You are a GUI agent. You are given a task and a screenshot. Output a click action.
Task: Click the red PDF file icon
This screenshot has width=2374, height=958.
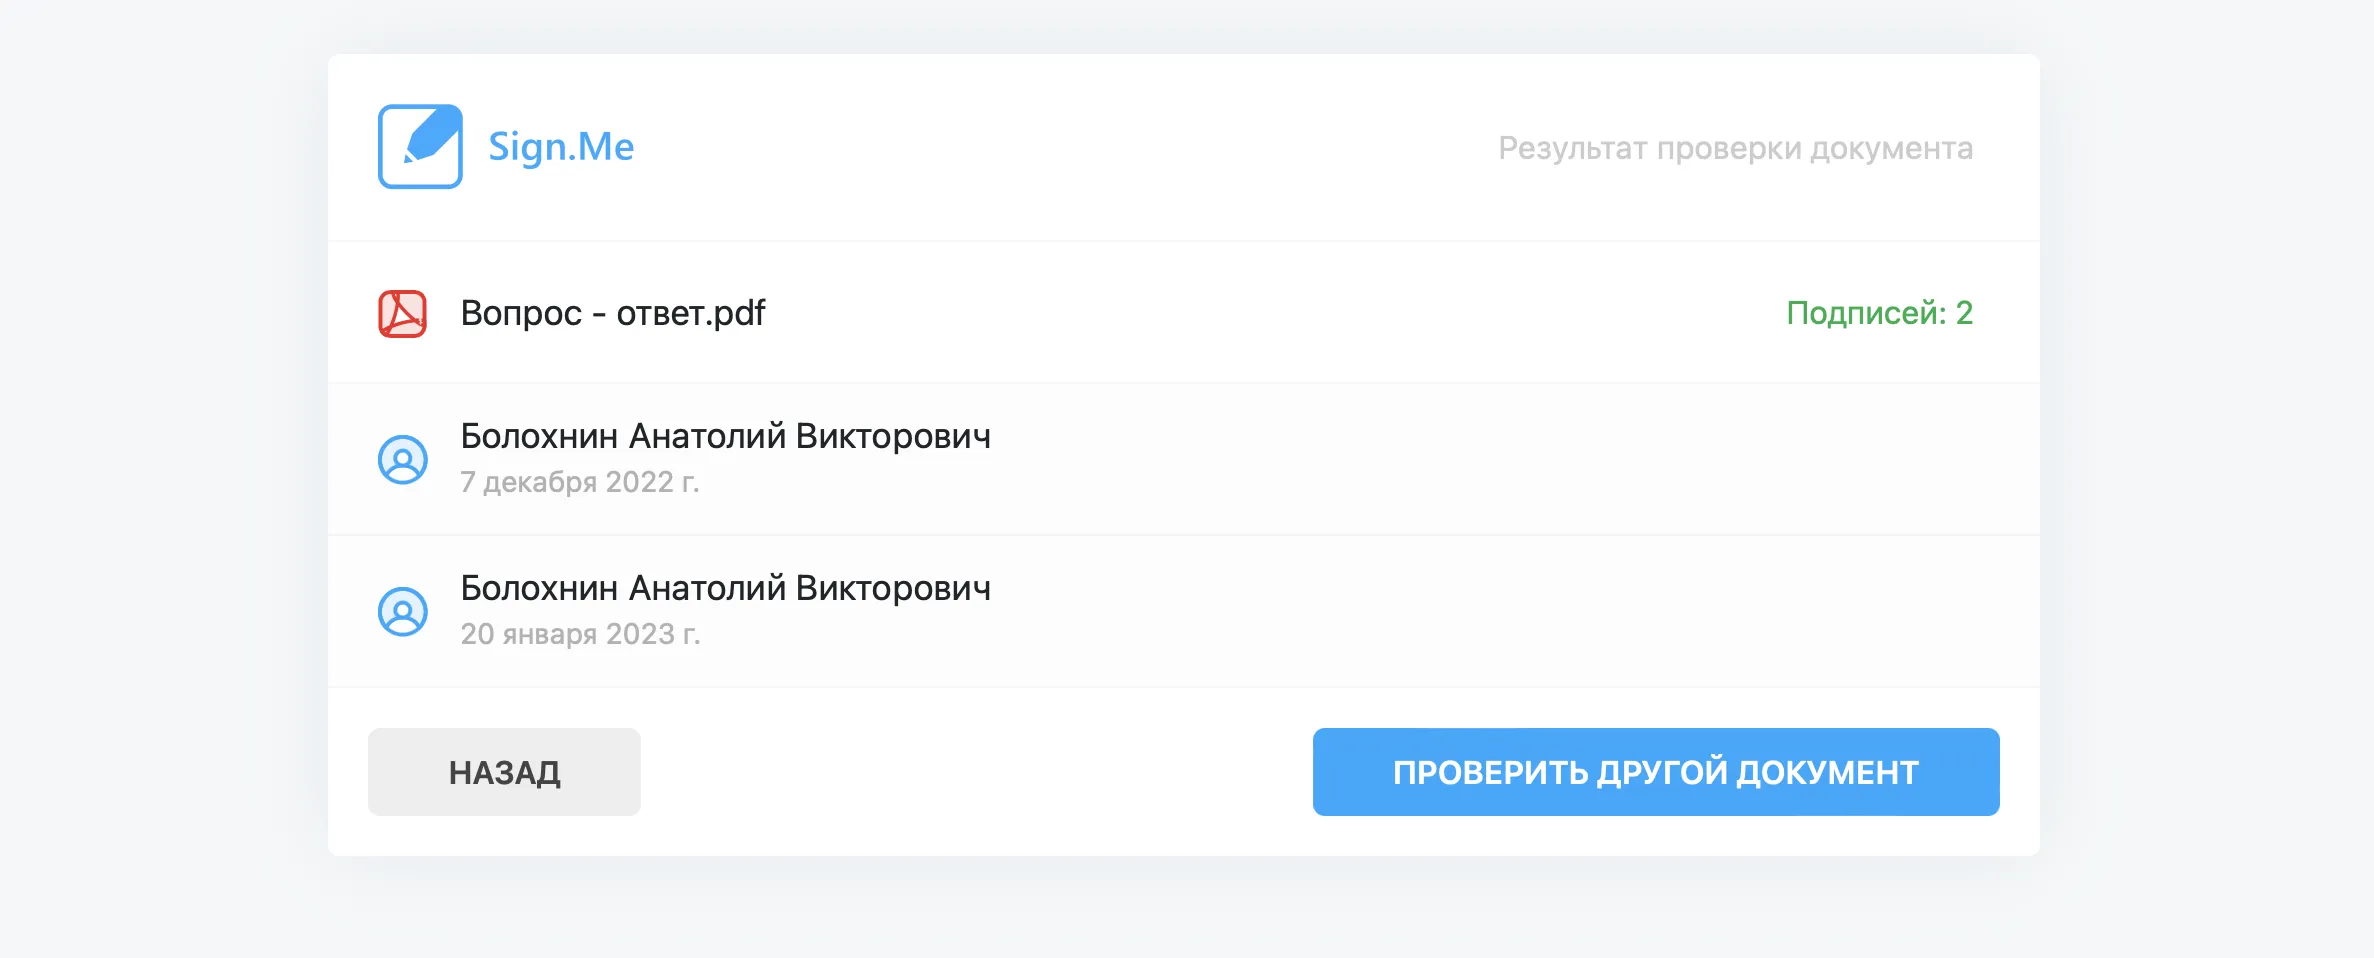coord(402,314)
